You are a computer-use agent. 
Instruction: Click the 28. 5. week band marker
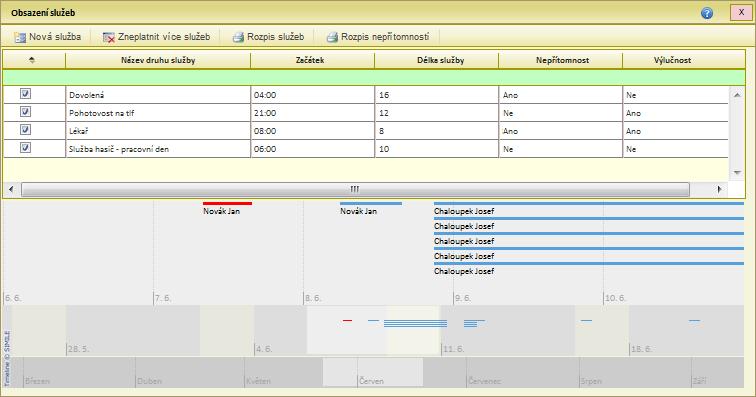(x=78, y=349)
